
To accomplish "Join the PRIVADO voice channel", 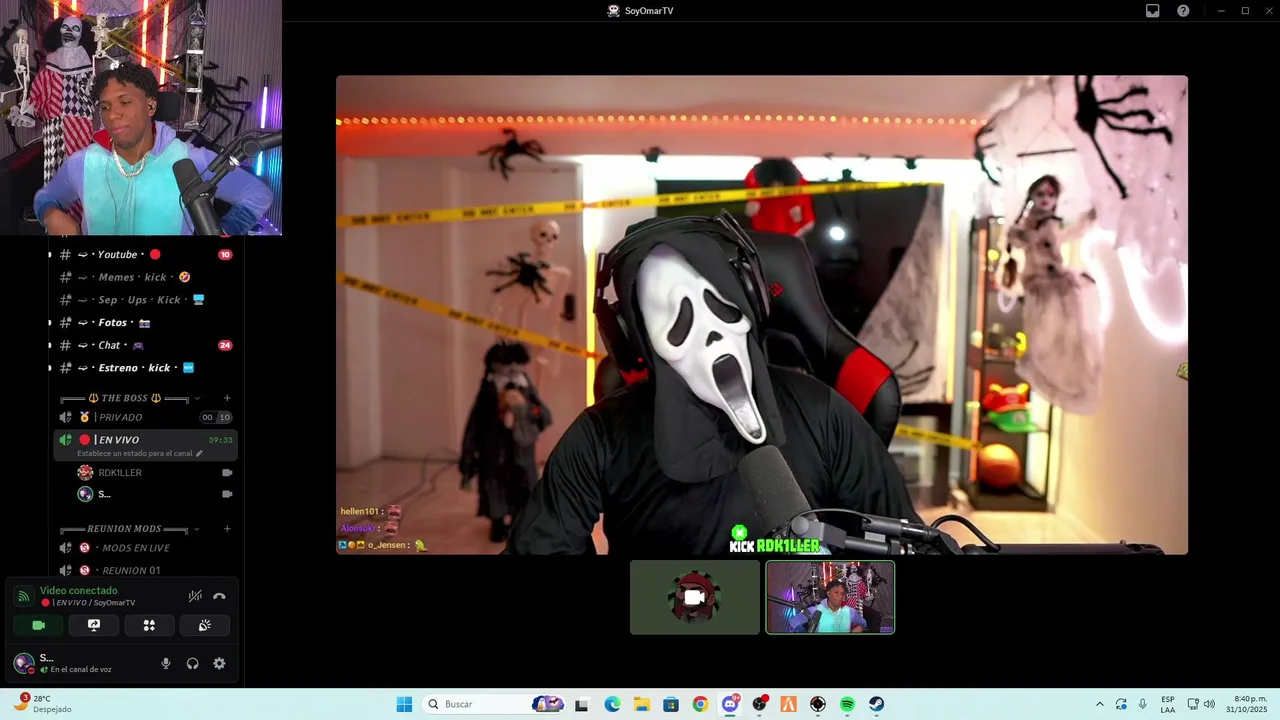I will click(x=146, y=417).
